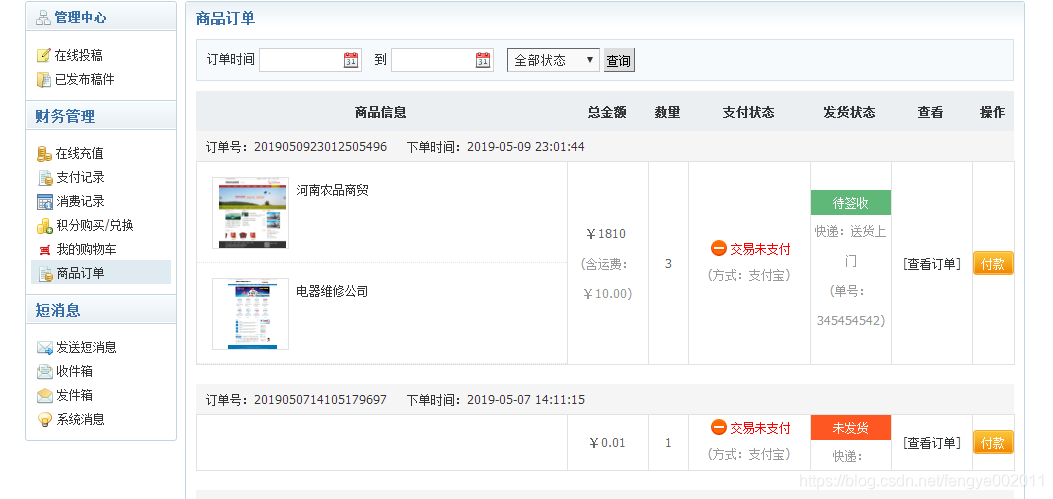Open 发送短消息 page
Image resolution: width=1053 pixels, height=499 pixels.
tap(86, 347)
